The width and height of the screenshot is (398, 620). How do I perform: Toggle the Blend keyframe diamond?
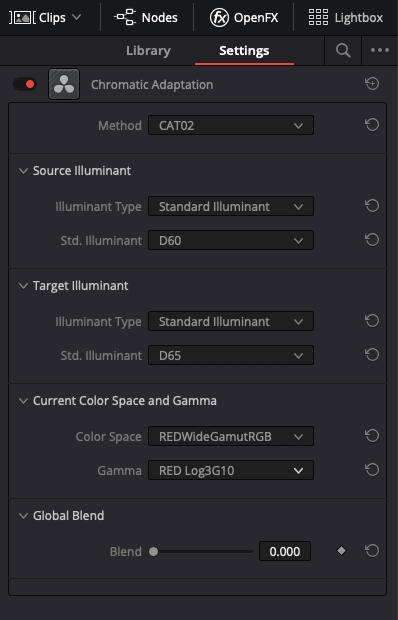click(x=341, y=550)
